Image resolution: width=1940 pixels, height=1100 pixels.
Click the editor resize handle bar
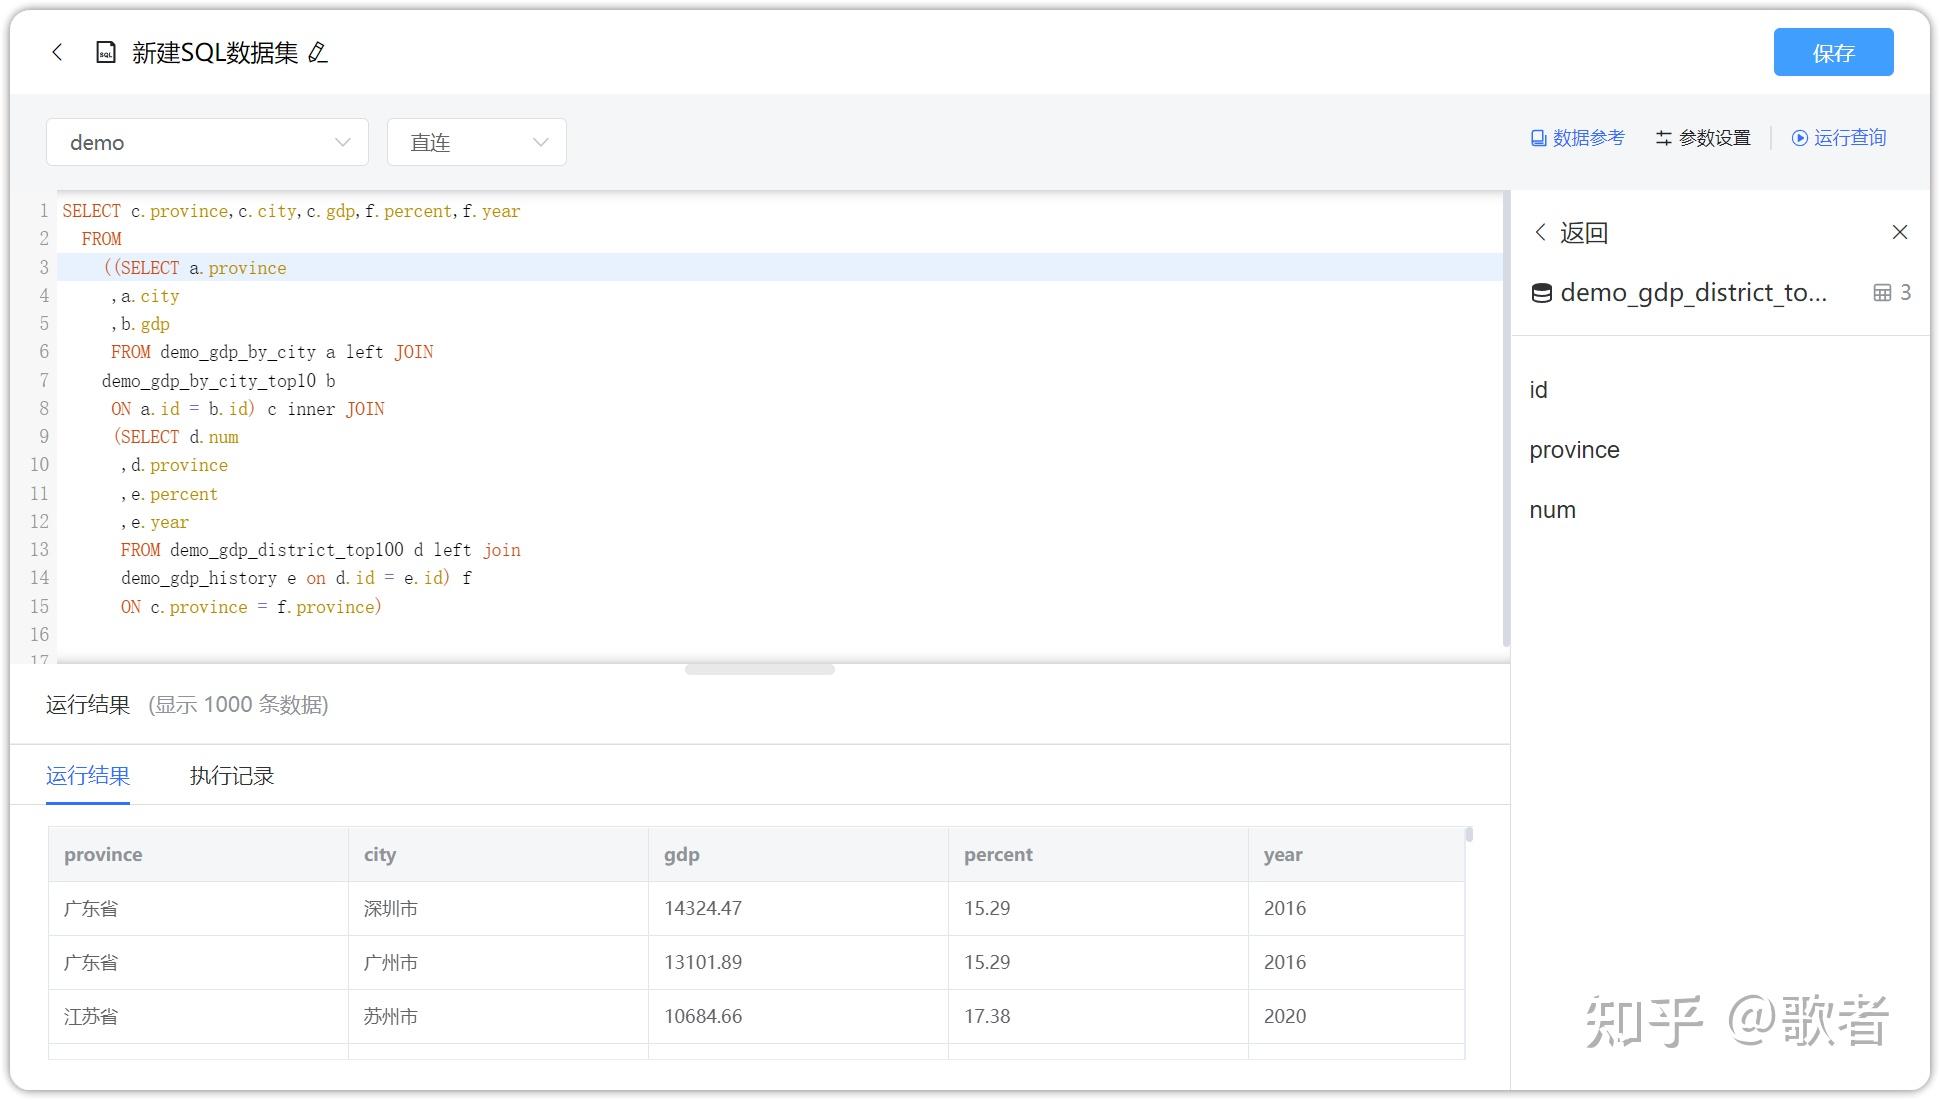click(760, 669)
